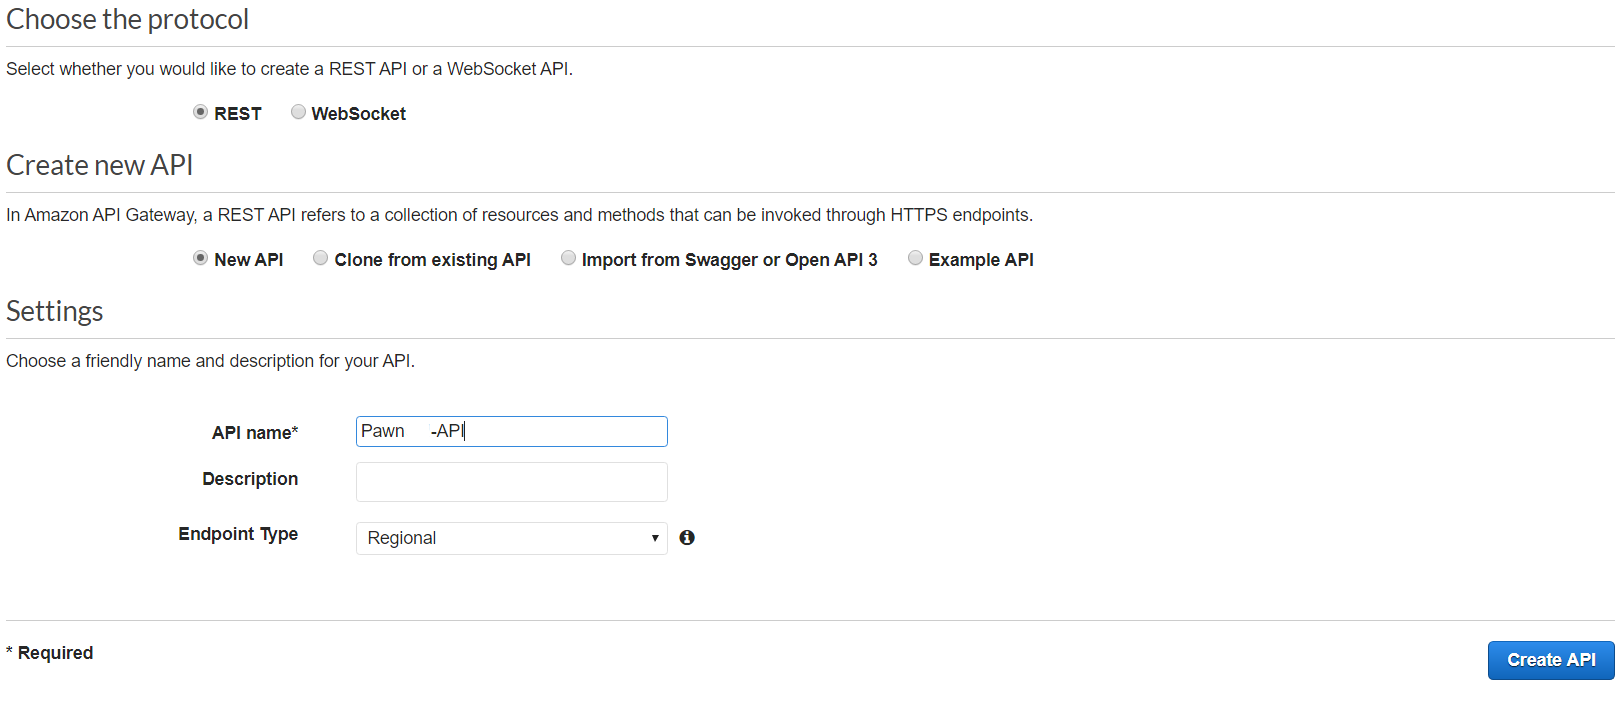
Task: Click the 'Choose the protocol' heading
Action: click(x=127, y=19)
